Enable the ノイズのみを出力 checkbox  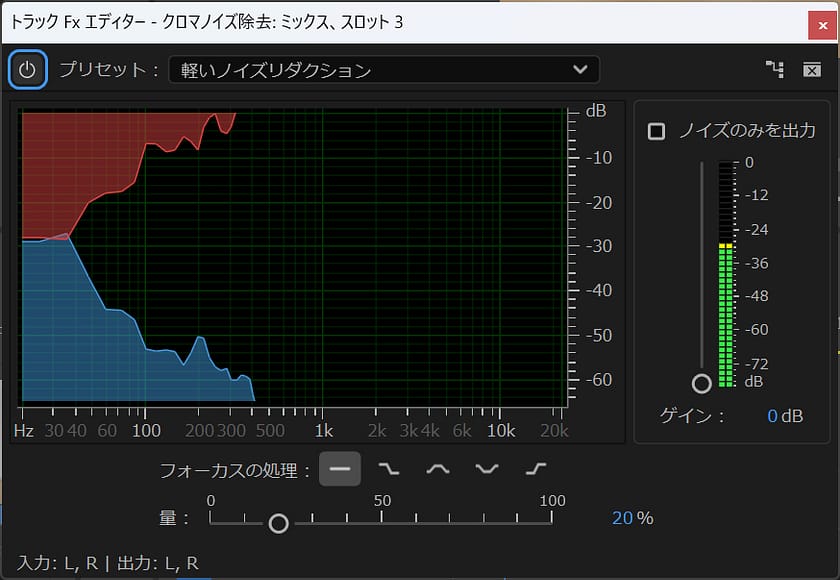656,131
